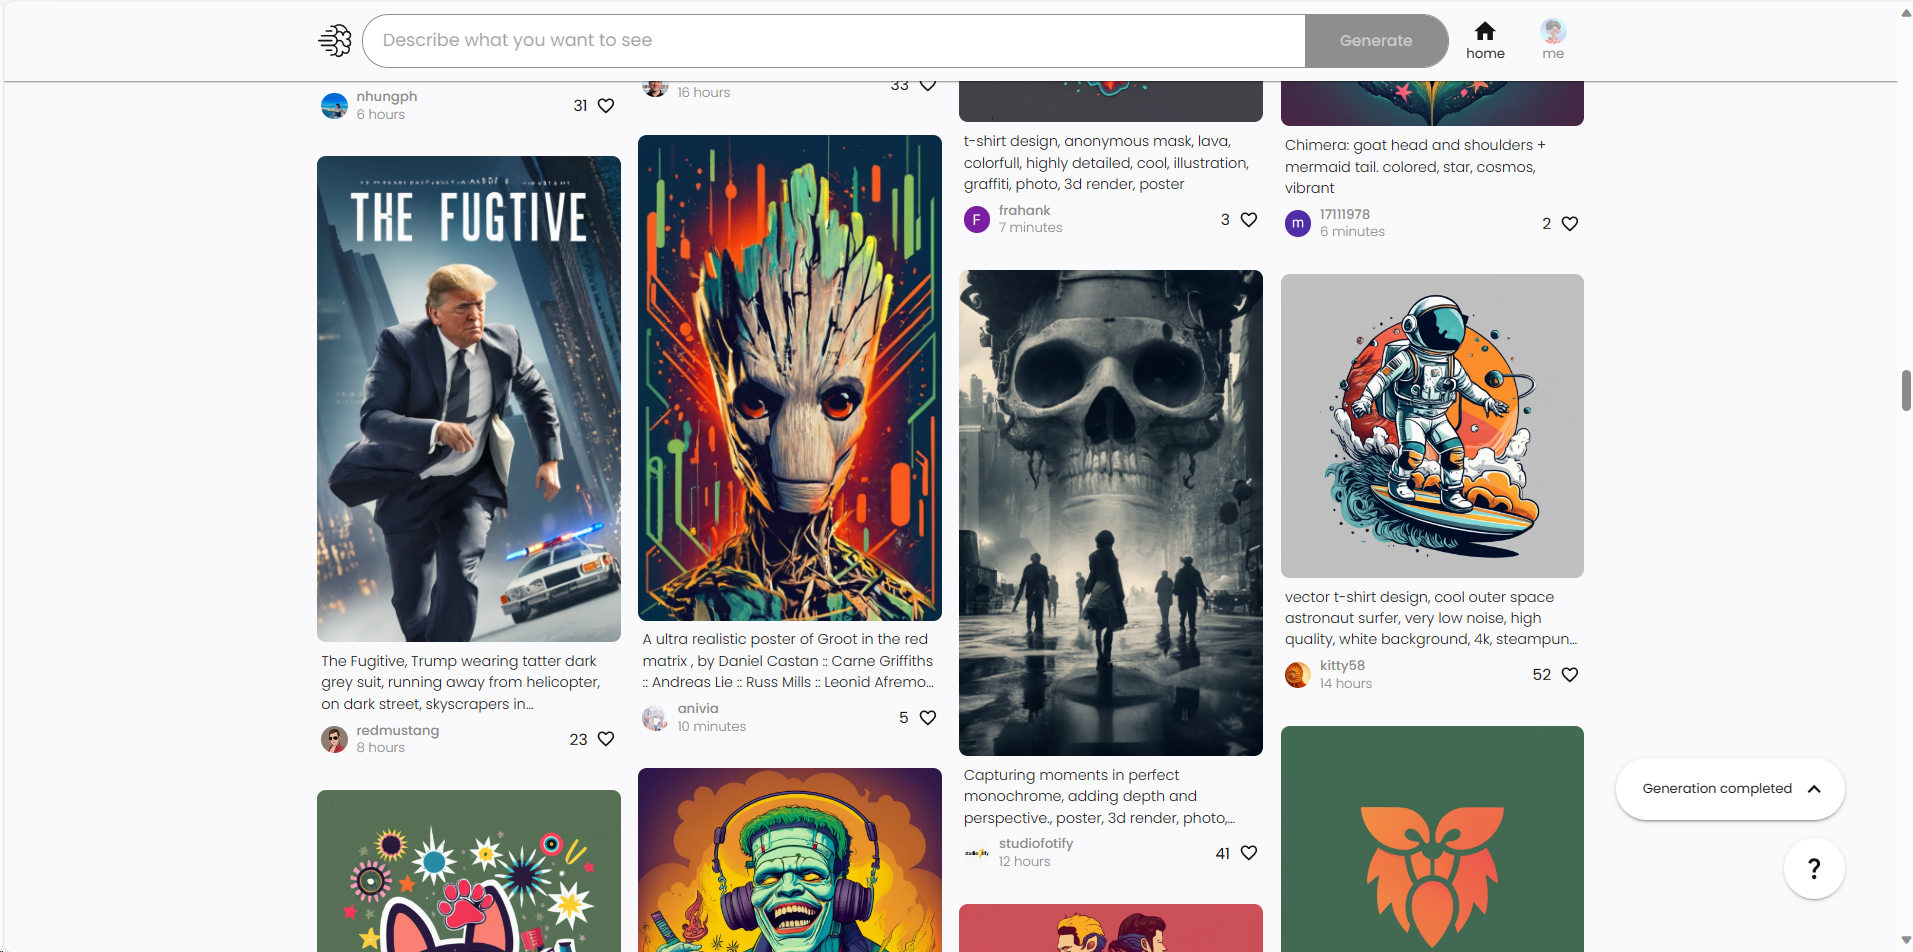Click the like count 52 on kitty58's post
The image size is (1913, 952).
[1542, 675]
